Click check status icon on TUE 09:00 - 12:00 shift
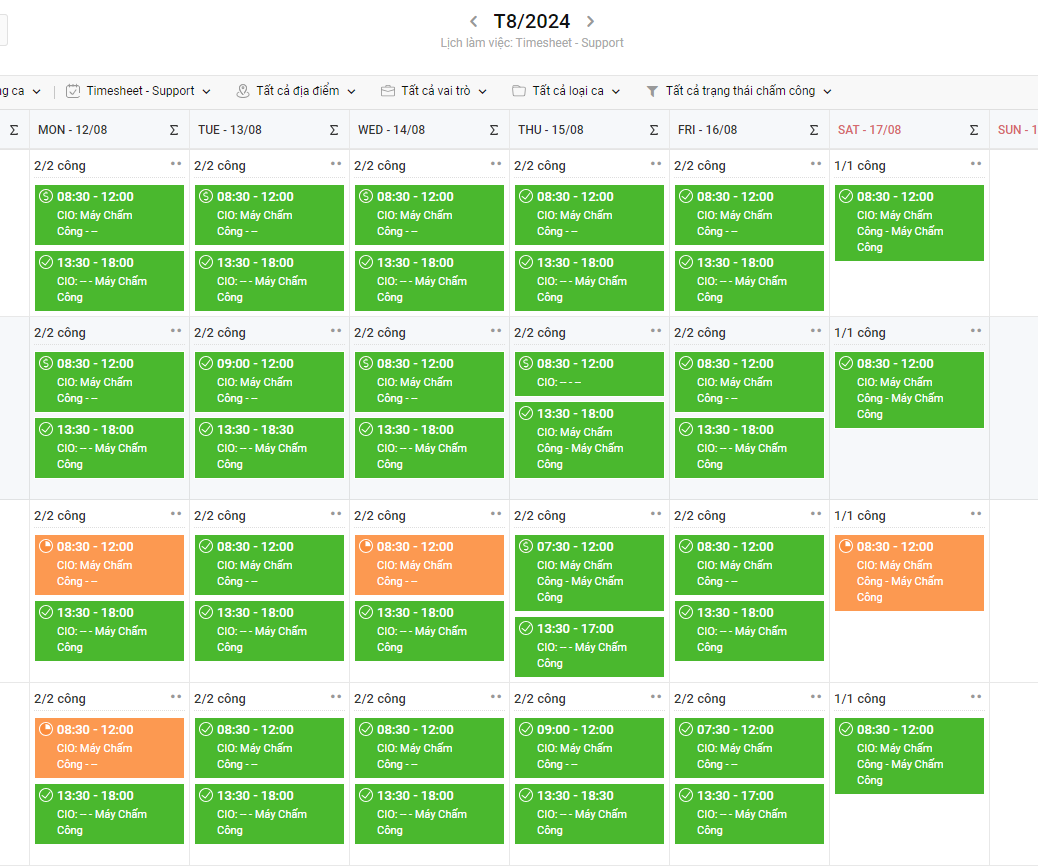 pyautogui.click(x=206, y=363)
